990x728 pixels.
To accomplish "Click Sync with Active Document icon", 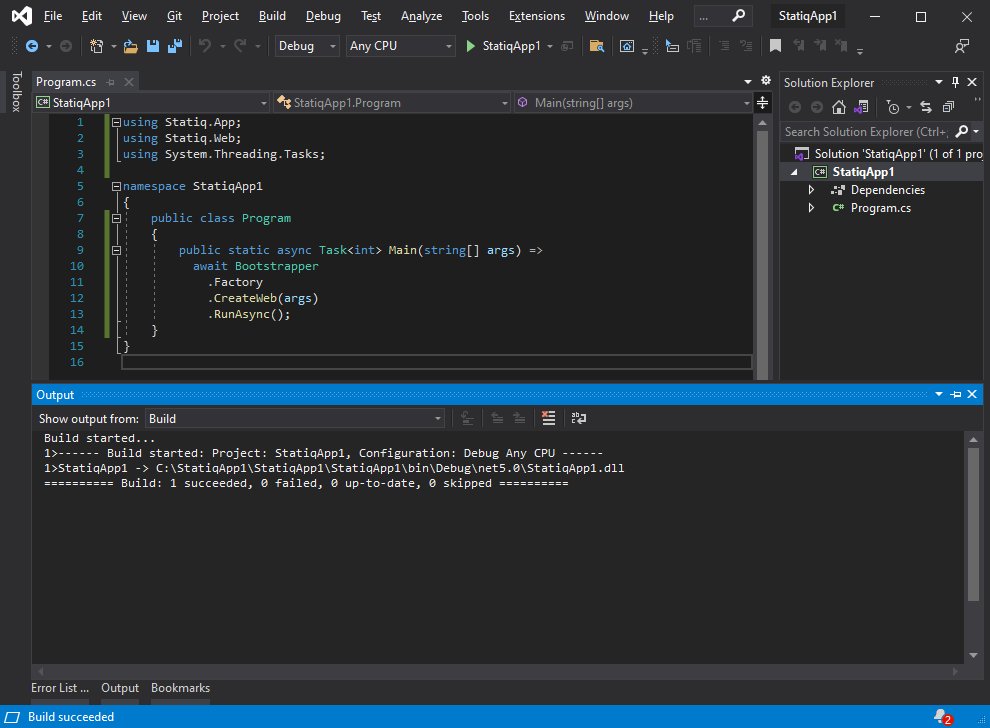I will (926, 107).
